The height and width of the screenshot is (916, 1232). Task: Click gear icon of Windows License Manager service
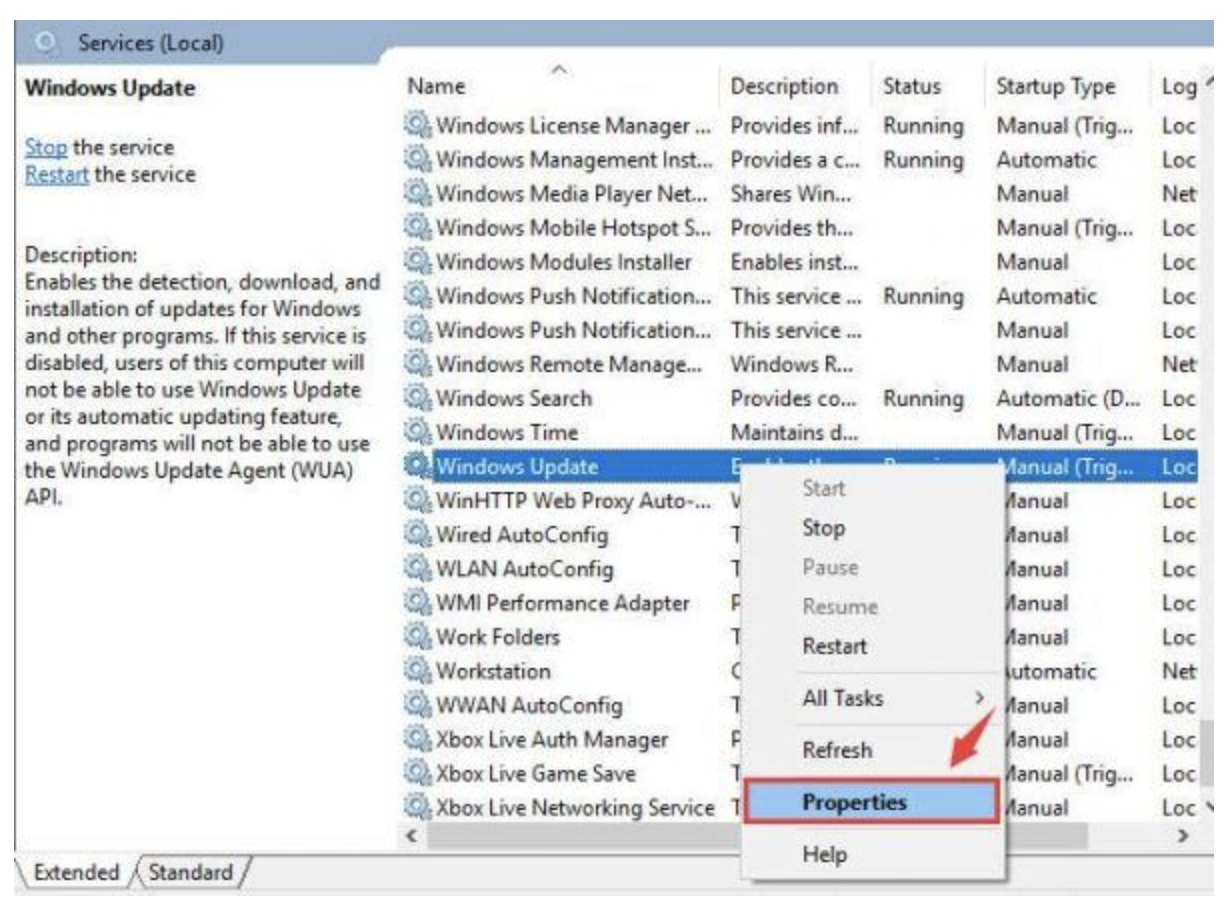(416, 126)
